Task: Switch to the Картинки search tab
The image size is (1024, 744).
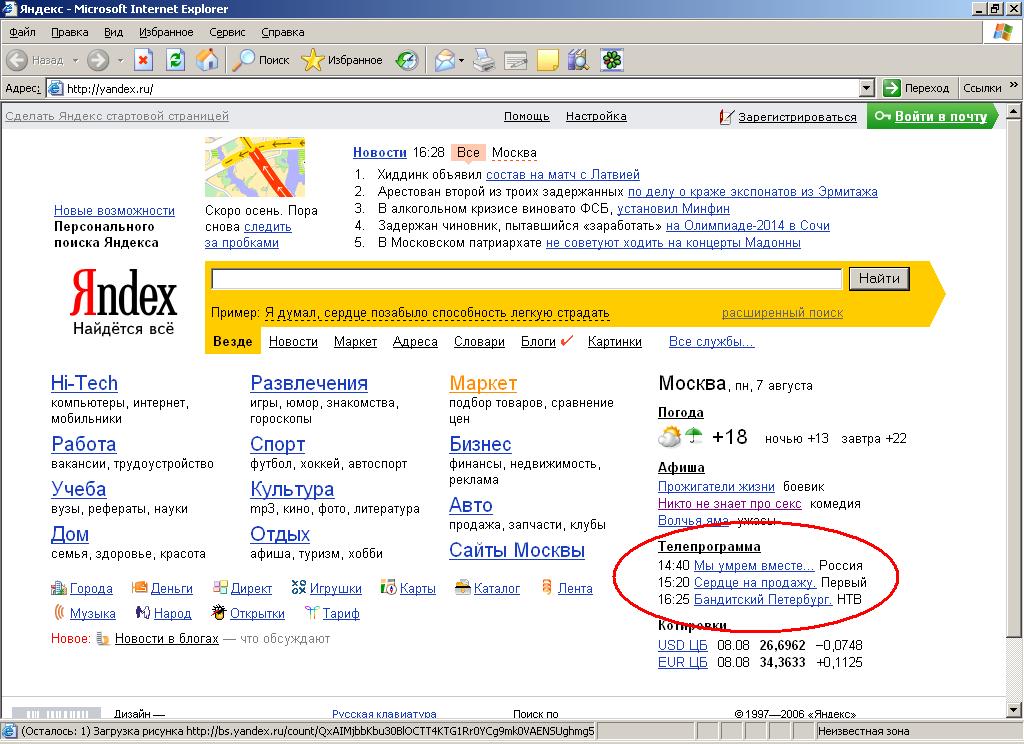Action: click(x=614, y=341)
